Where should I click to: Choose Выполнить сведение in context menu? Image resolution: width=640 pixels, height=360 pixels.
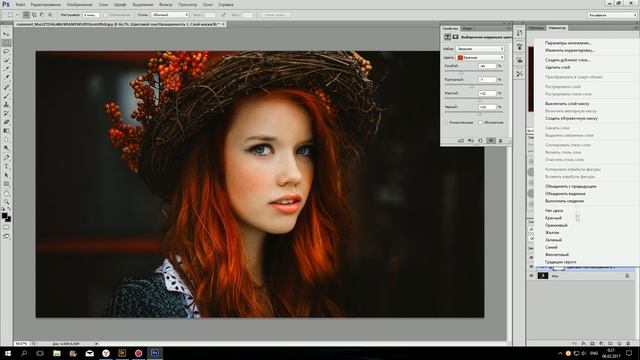click(x=564, y=201)
